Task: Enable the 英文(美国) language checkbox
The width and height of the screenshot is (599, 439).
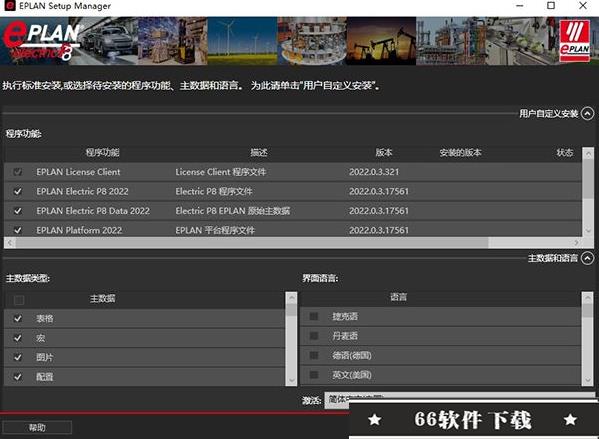Action: coord(314,375)
